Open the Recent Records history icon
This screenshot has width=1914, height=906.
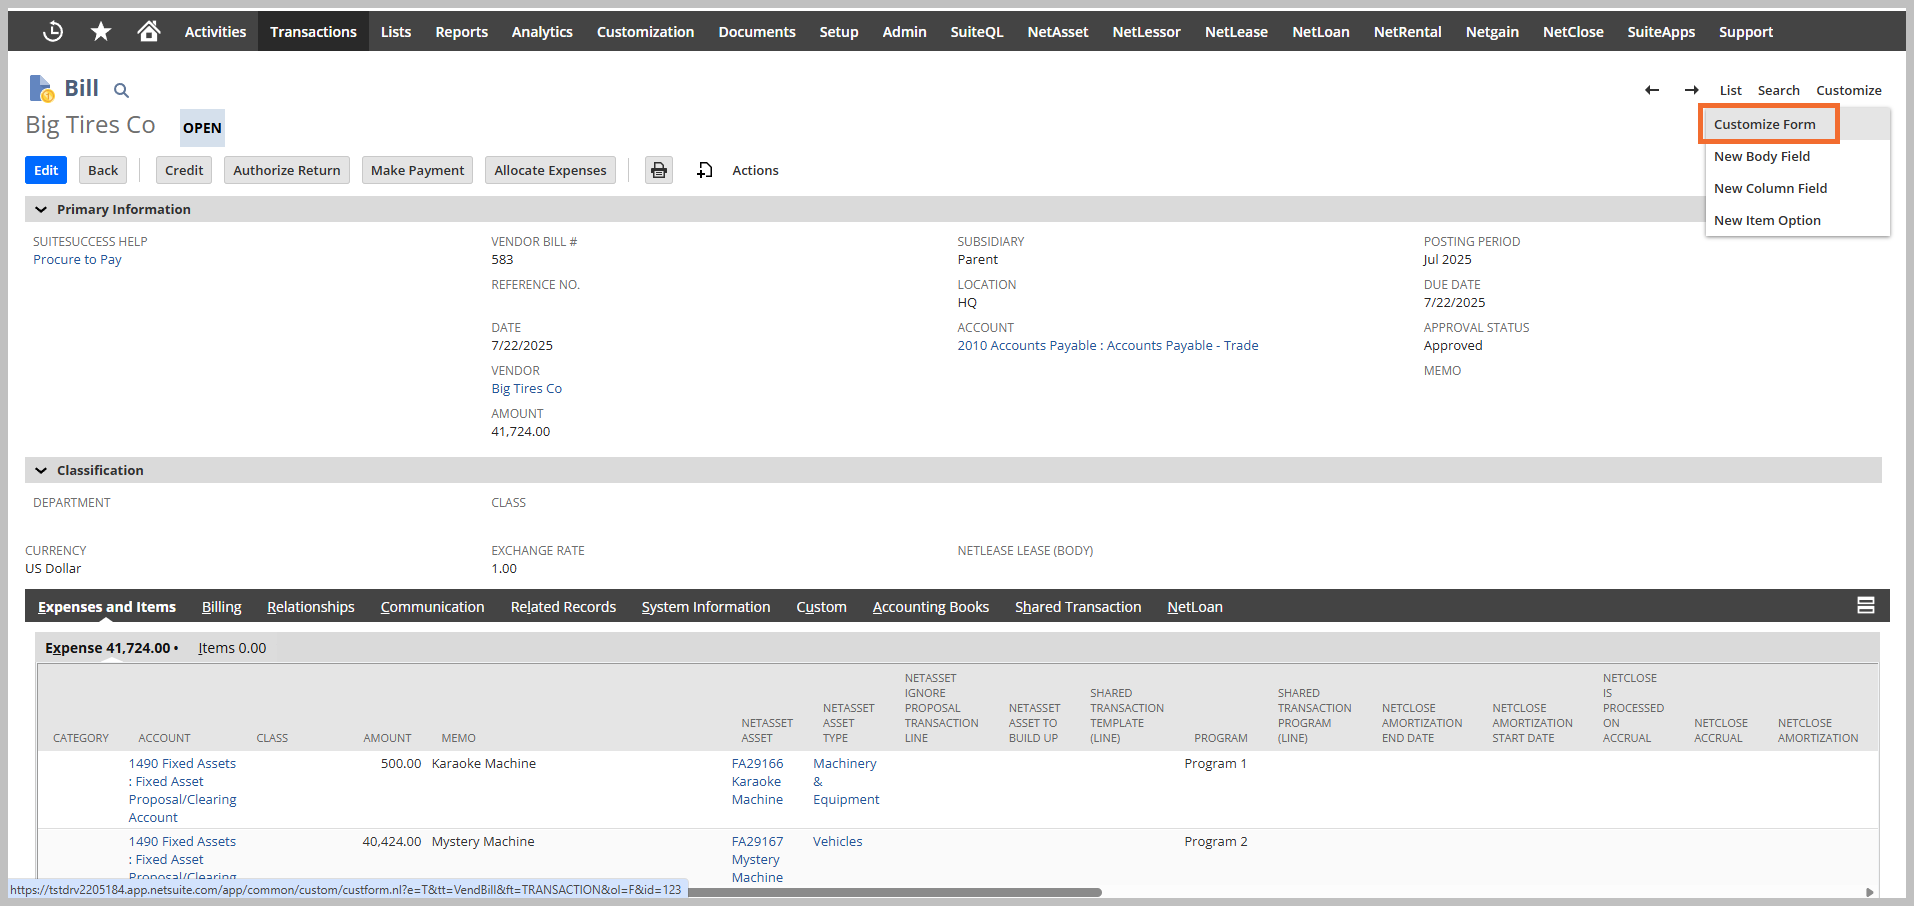pos(53,32)
